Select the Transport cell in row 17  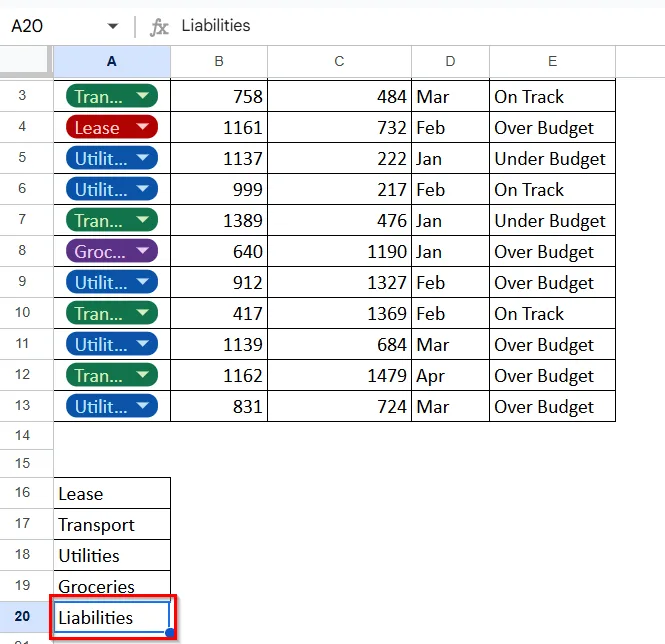pos(112,524)
